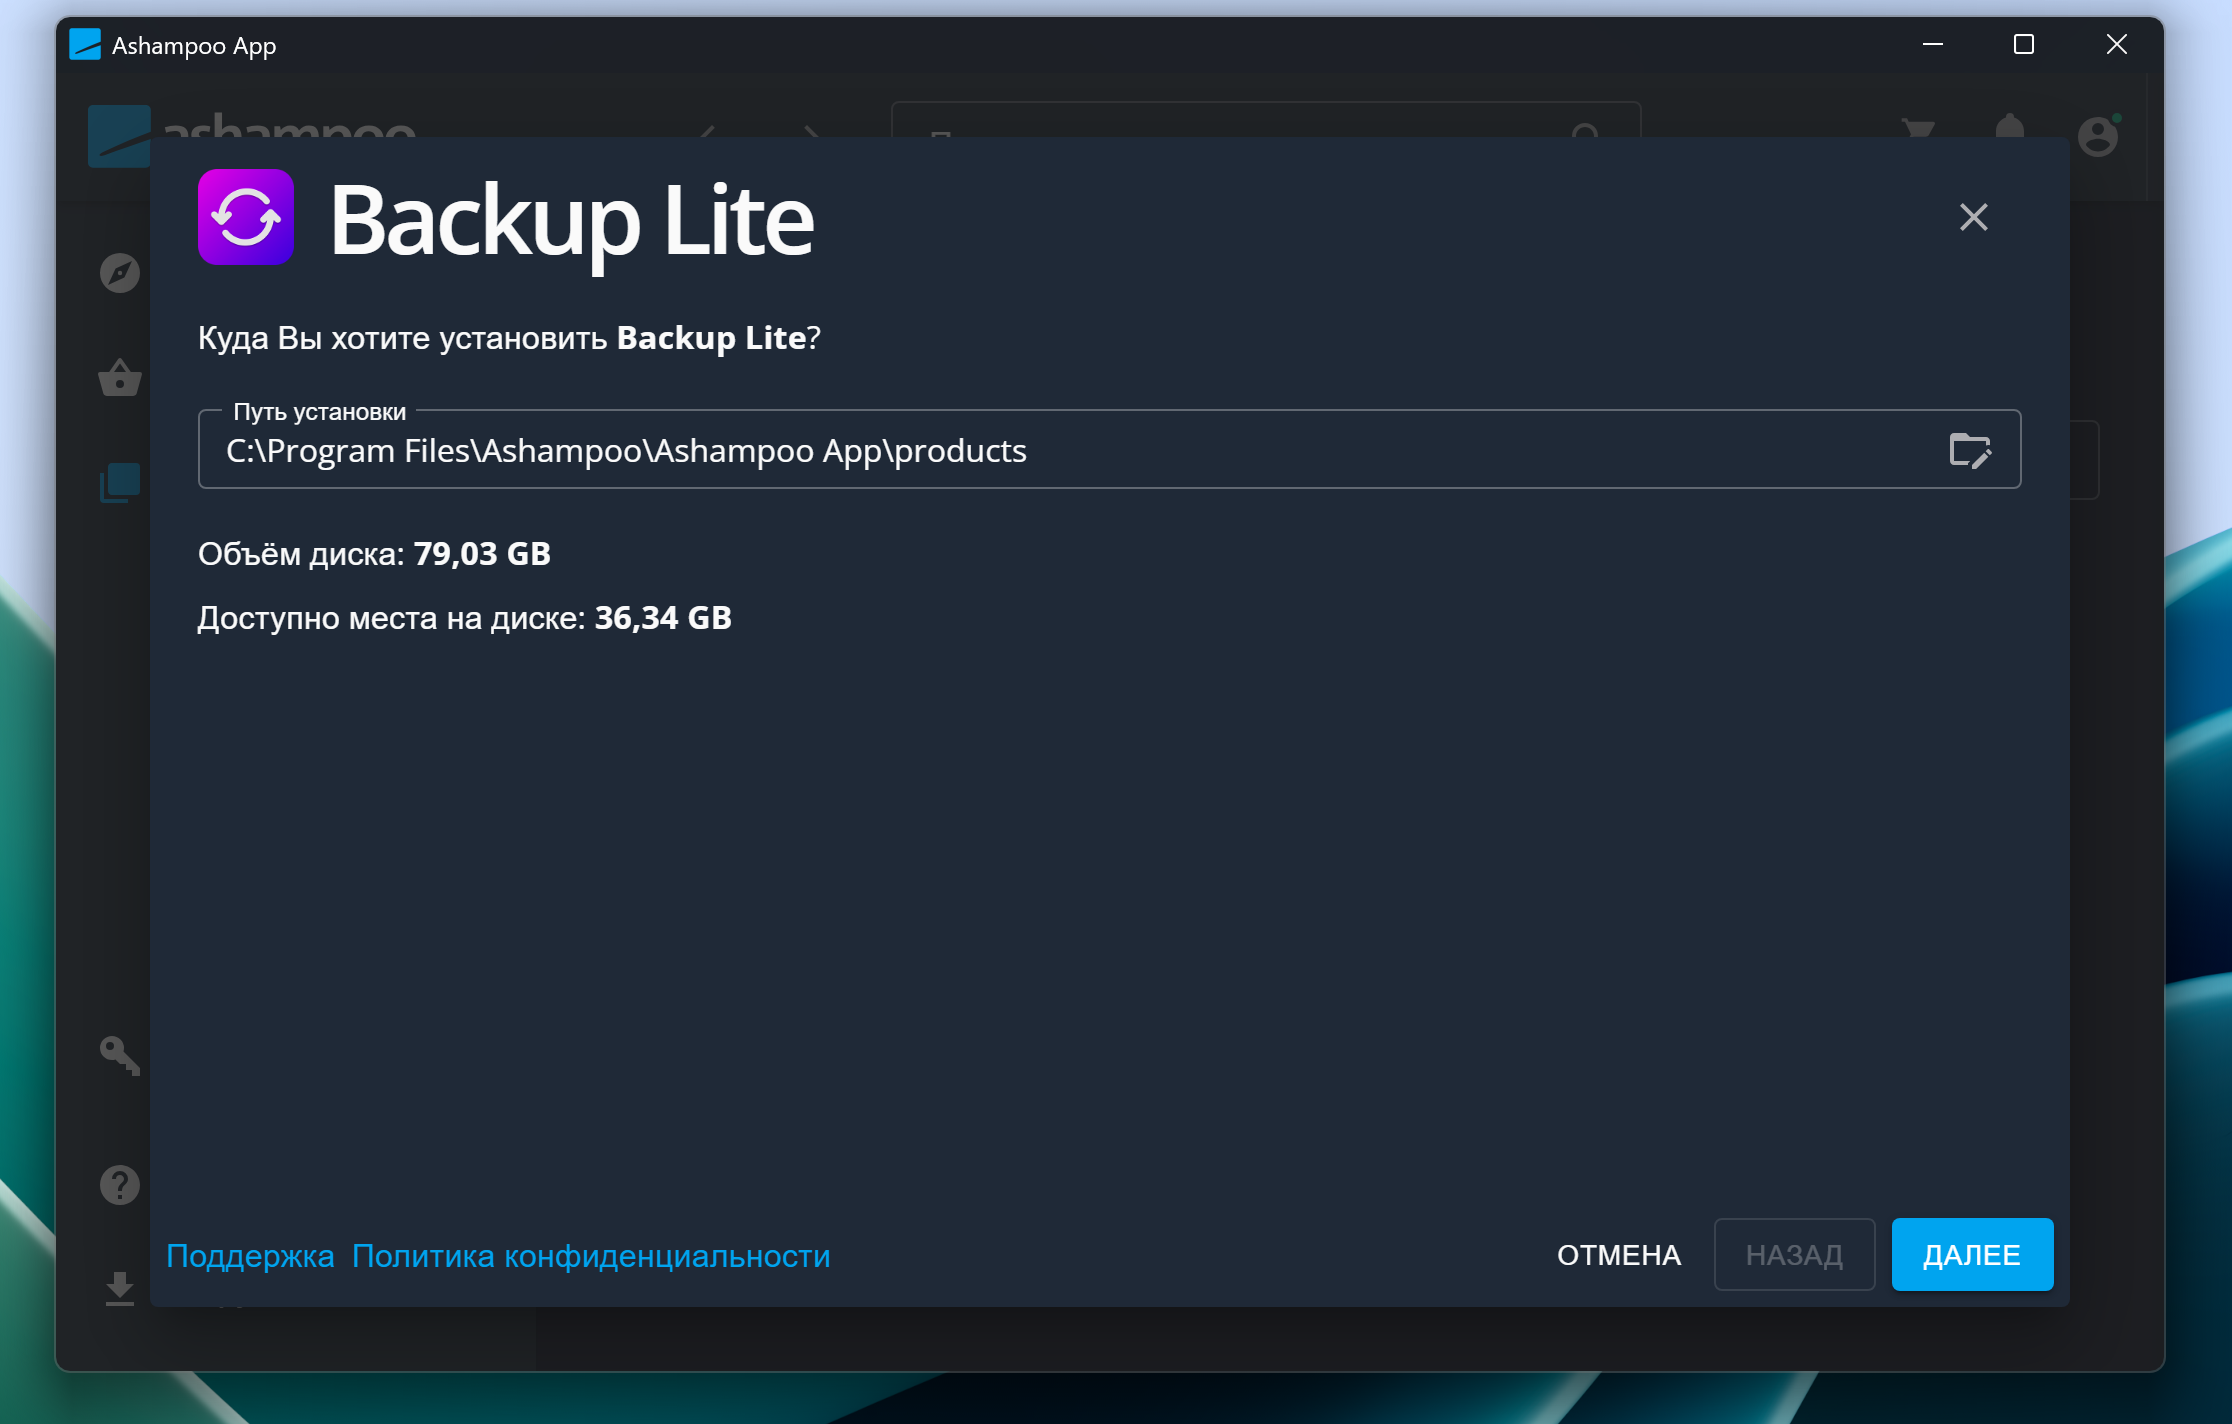Image resolution: width=2232 pixels, height=1424 pixels.
Task: Open the Поддержка link
Action: tap(250, 1256)
